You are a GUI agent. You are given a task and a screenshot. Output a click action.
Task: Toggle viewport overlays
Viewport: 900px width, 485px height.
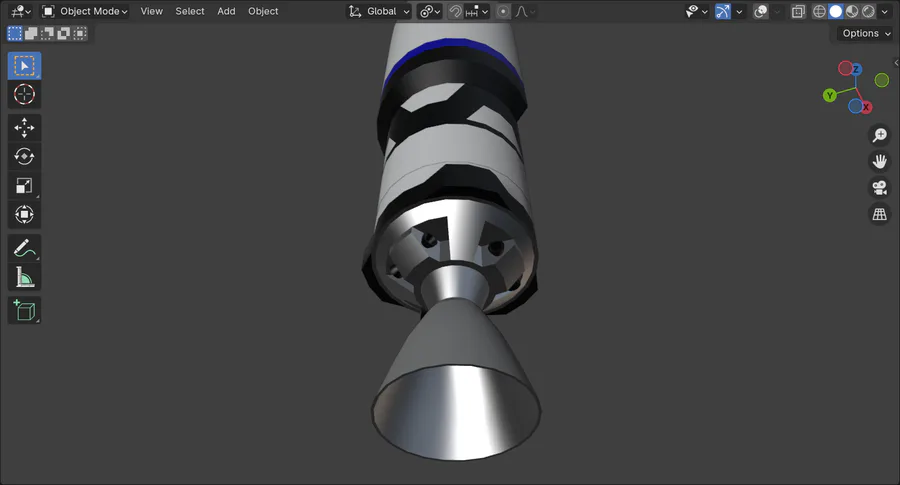(761, 11)
